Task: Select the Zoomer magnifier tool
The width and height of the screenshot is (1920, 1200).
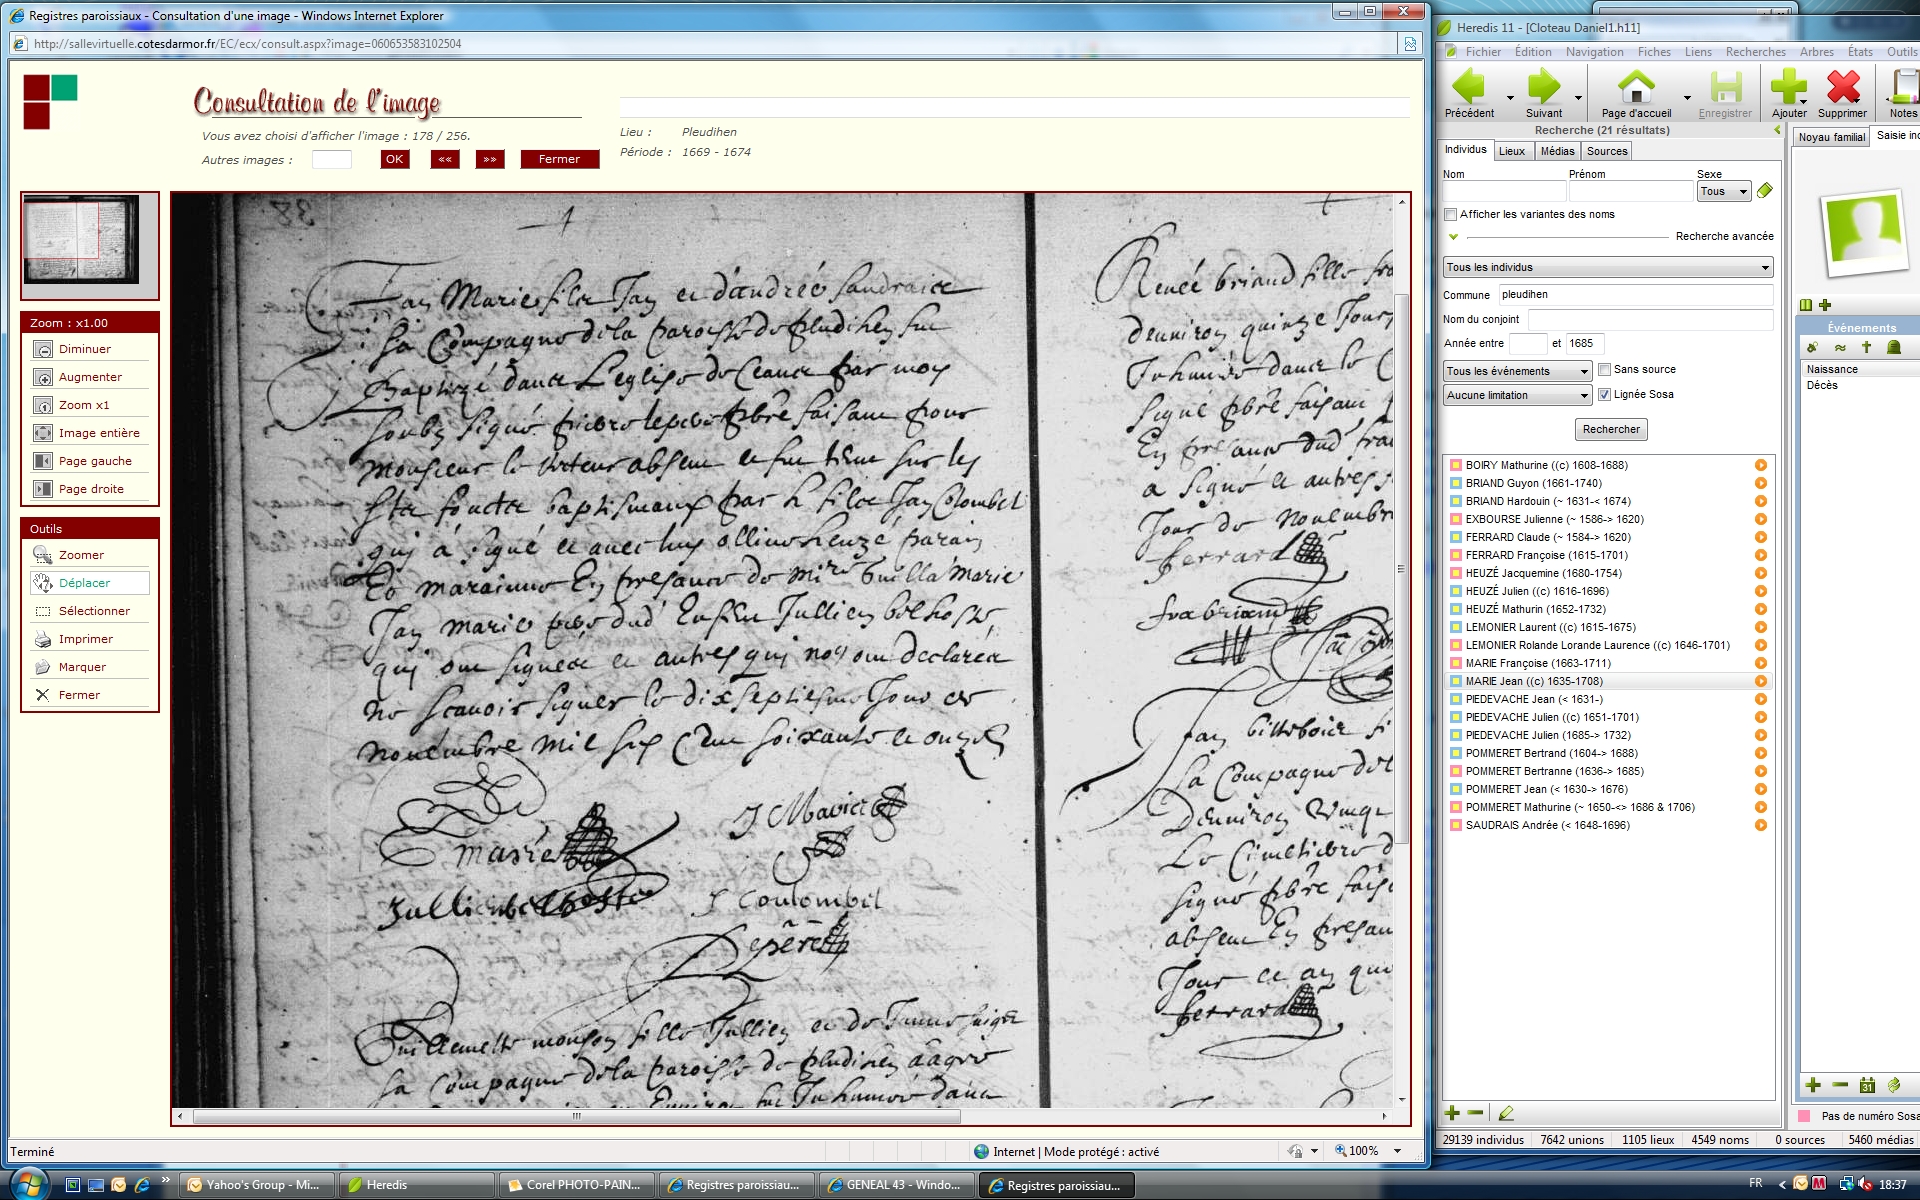Action: (x=80, y=555)
